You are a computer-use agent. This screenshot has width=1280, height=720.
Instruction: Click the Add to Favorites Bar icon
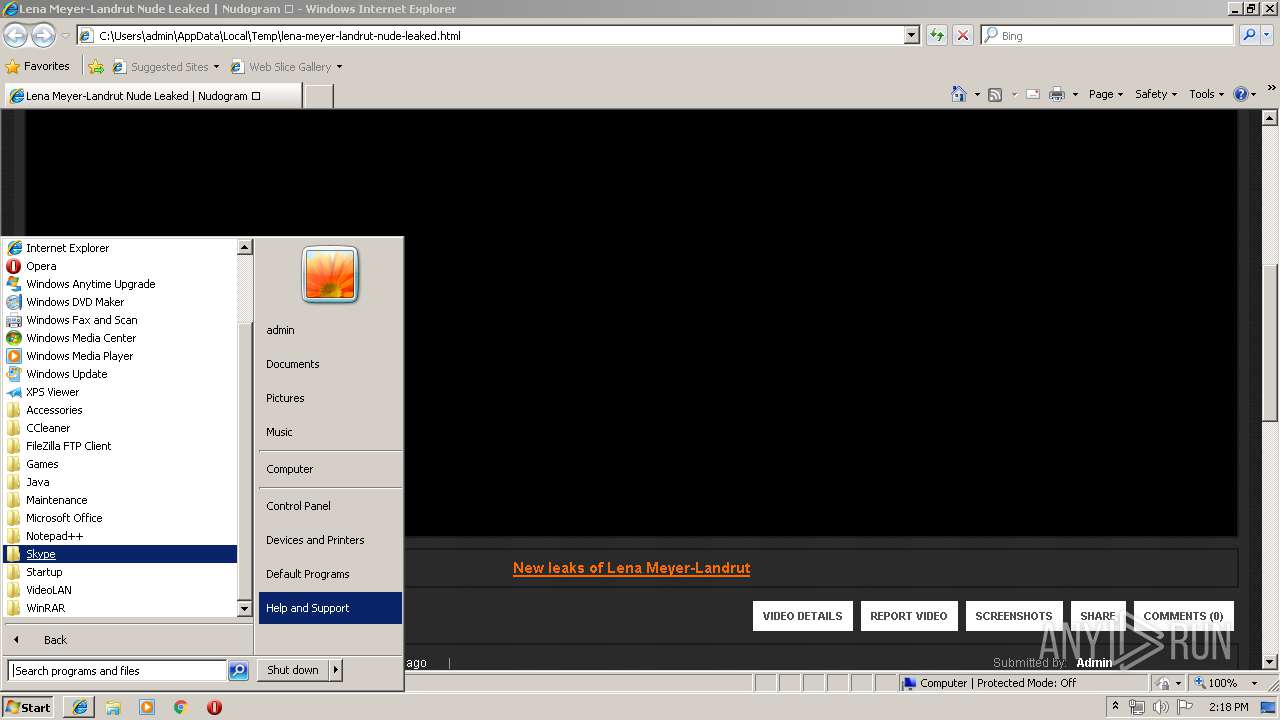(x=96, y=67)
